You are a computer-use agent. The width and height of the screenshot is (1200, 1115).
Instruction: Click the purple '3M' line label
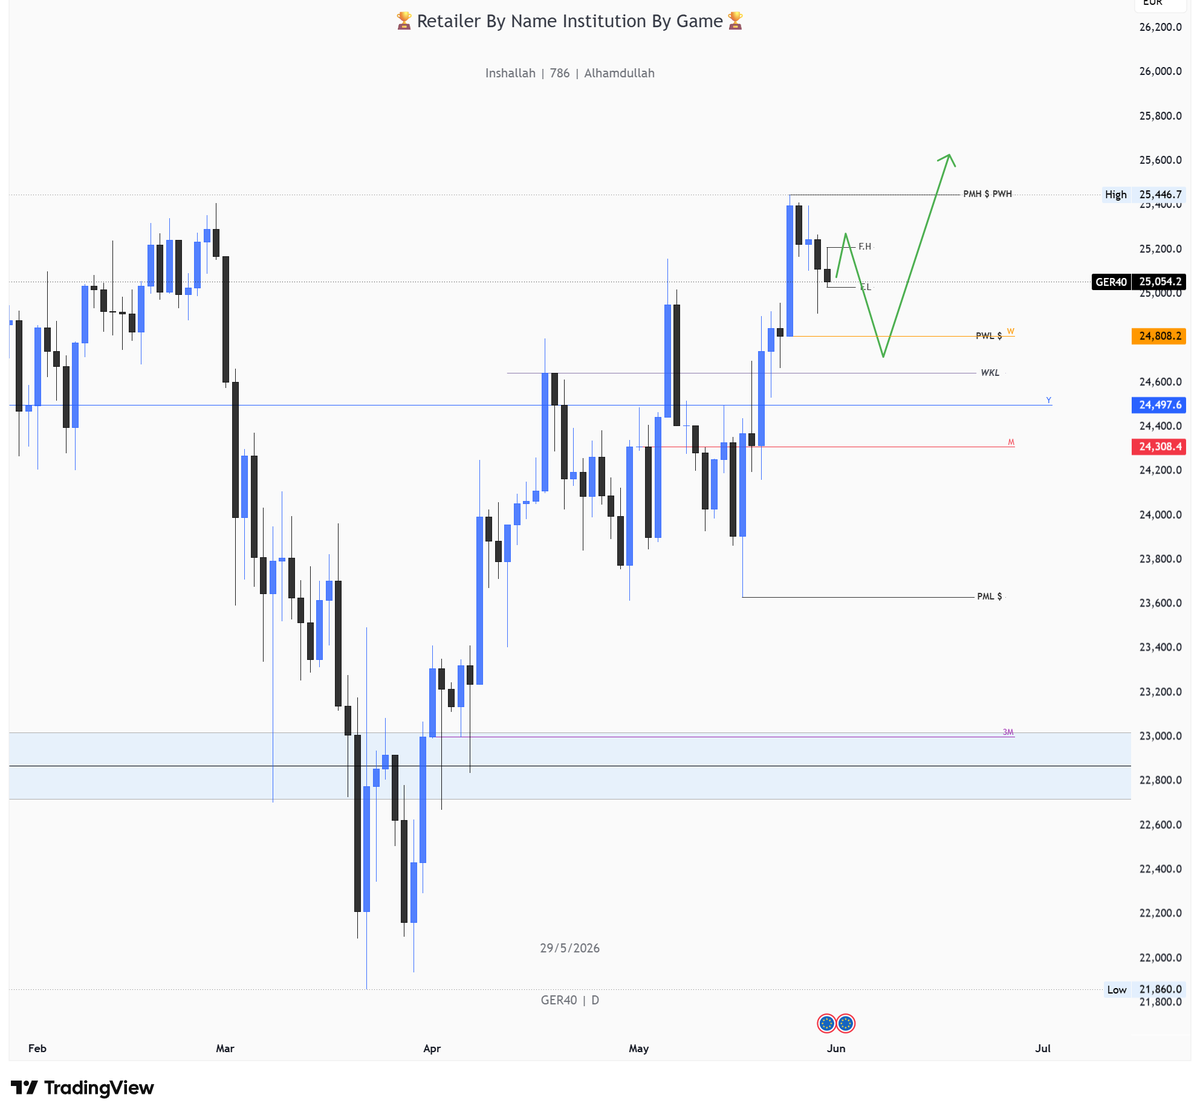pos(1008,732)
